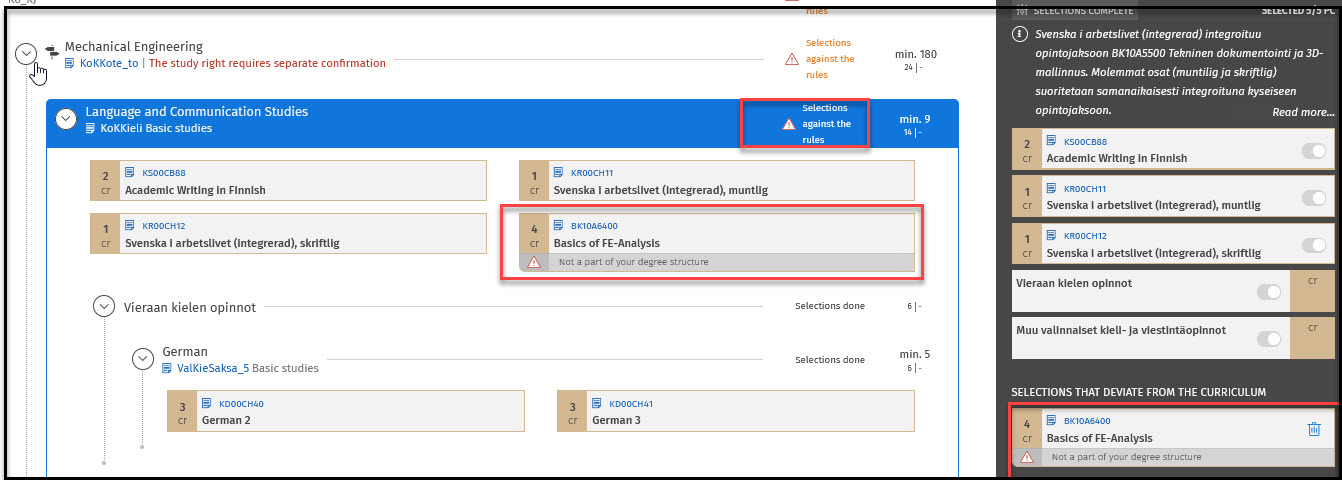The image size is (1342, 480).
Task: Toggle off Academic Writing in Finnish selection
Action: point(1313,151)
